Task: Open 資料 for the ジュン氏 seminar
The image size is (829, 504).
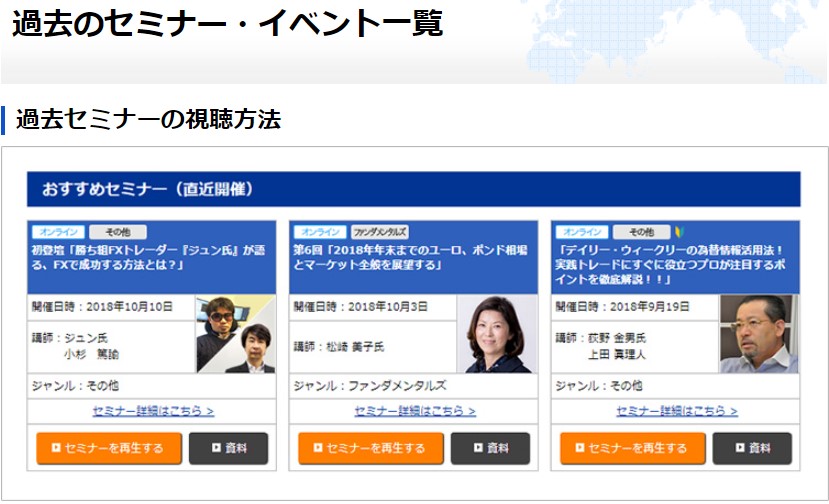Action: 228,448
